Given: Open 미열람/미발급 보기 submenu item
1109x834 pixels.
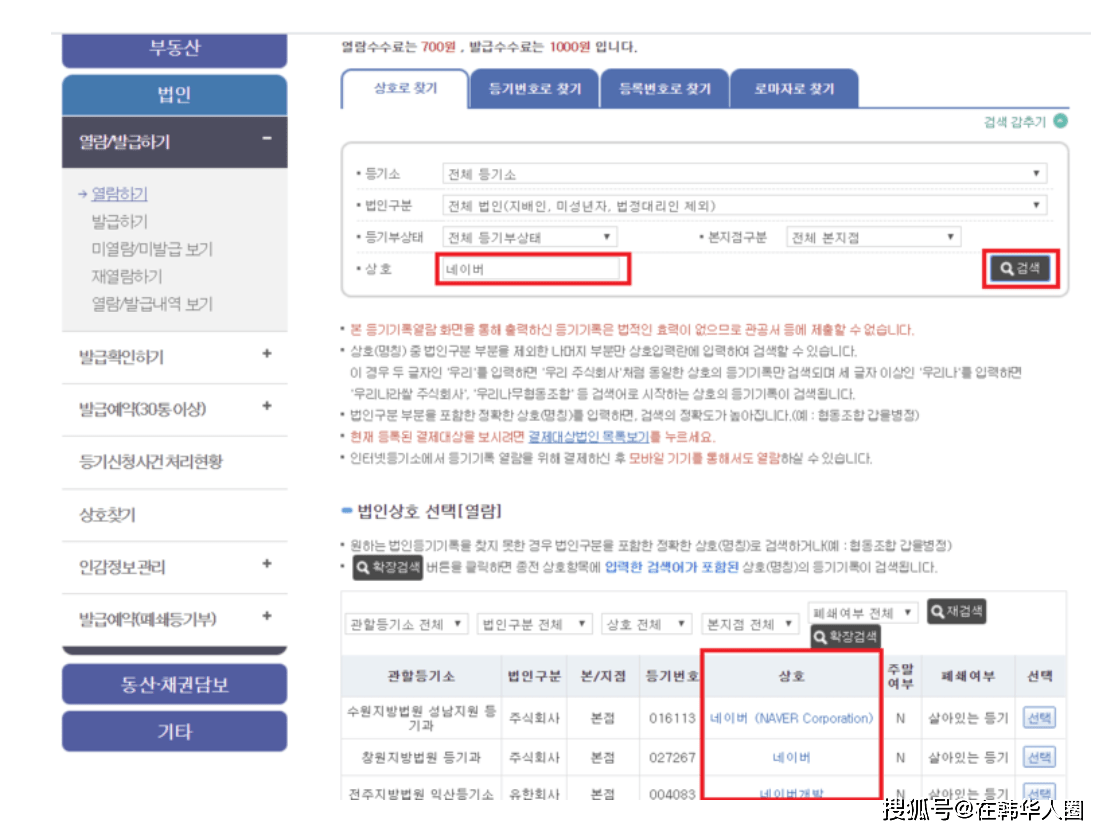Looking at the screenshot, I should pyautogui.click(x=152, y=248).
